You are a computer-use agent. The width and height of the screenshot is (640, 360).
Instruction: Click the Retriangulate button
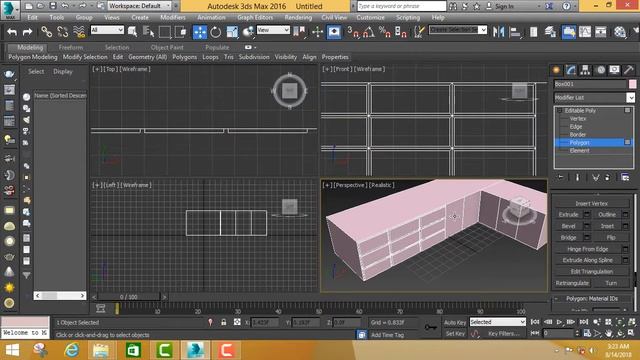[x=572, y=283]
